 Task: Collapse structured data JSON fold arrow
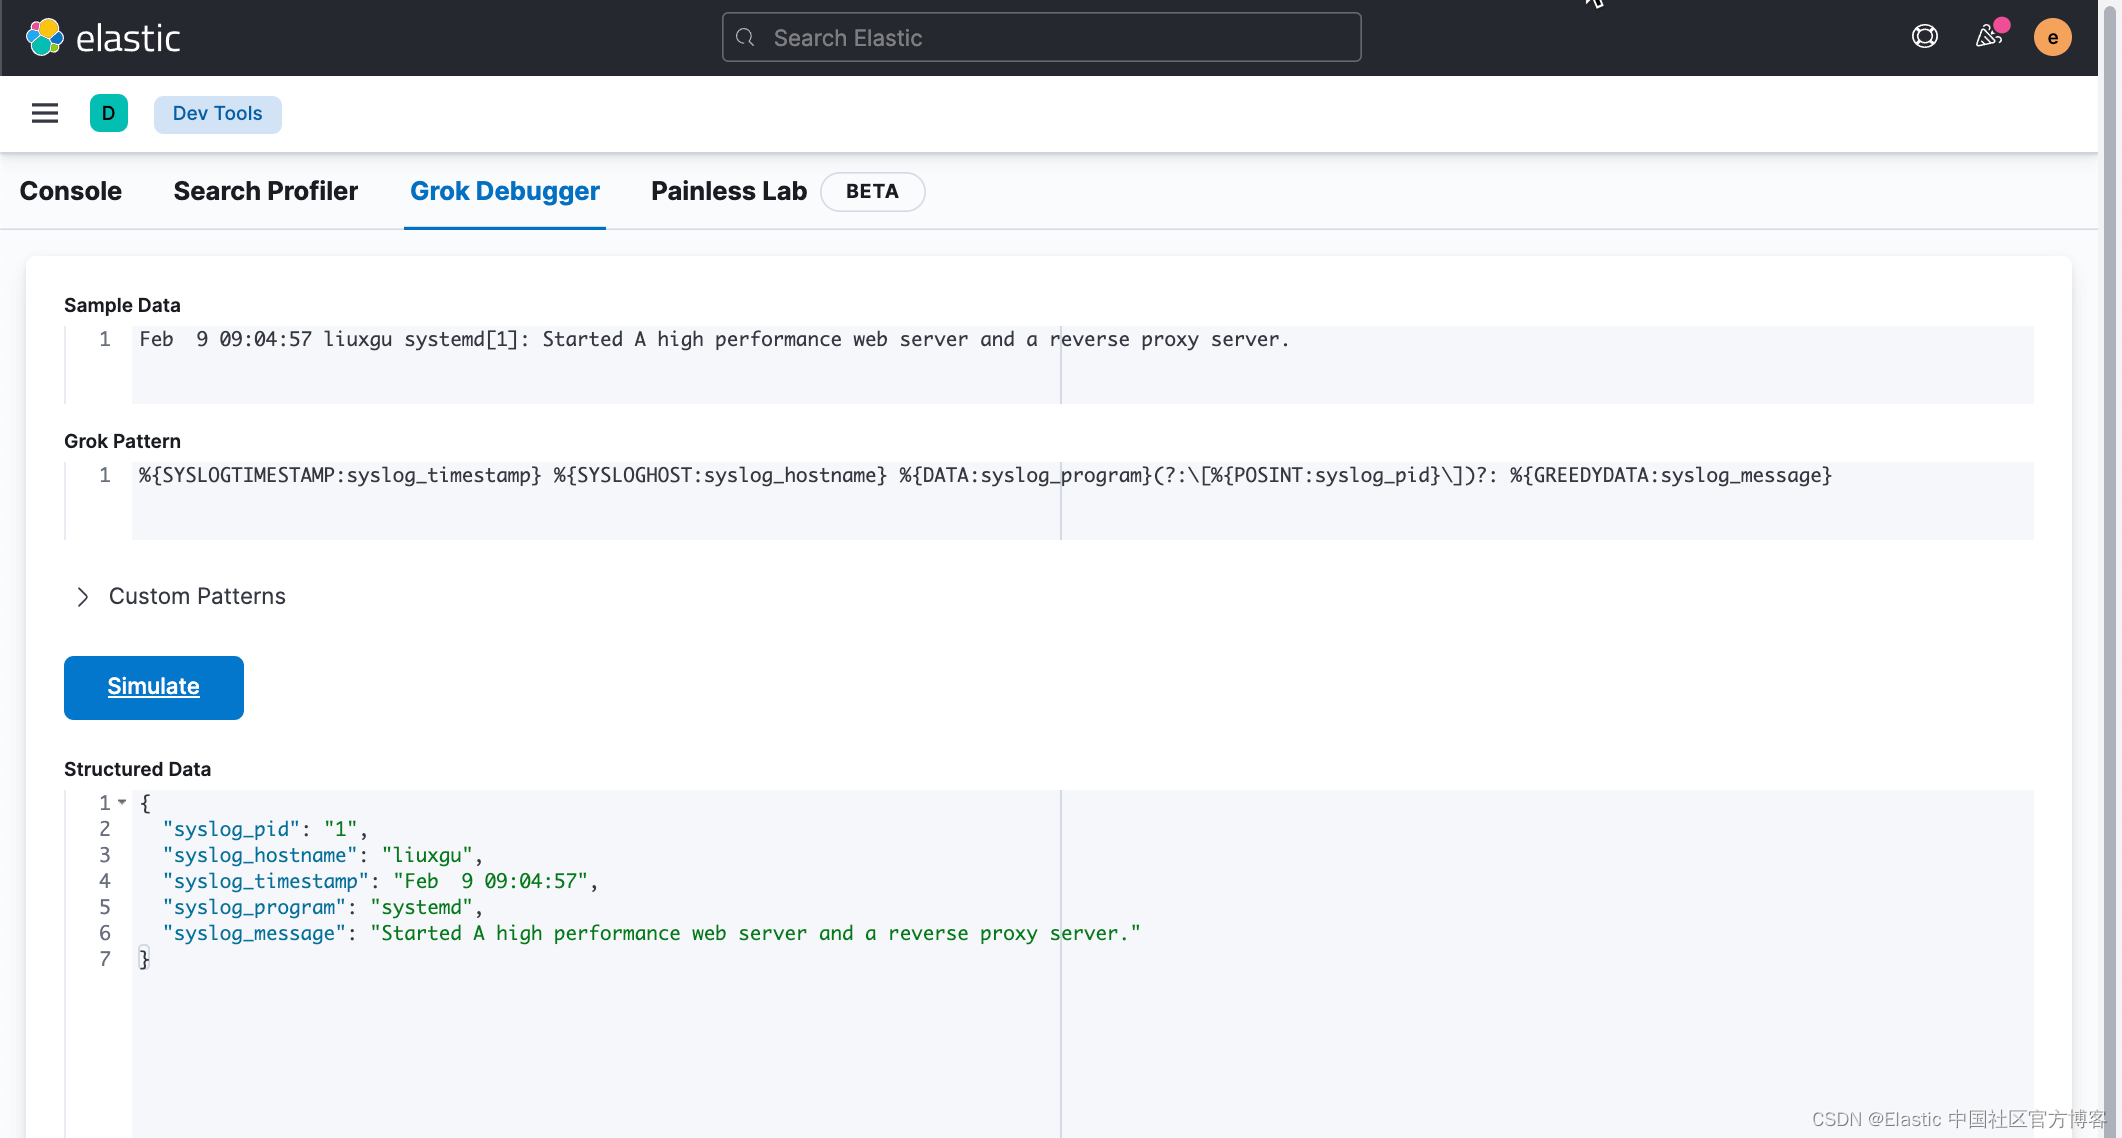(x=122, y=802)
